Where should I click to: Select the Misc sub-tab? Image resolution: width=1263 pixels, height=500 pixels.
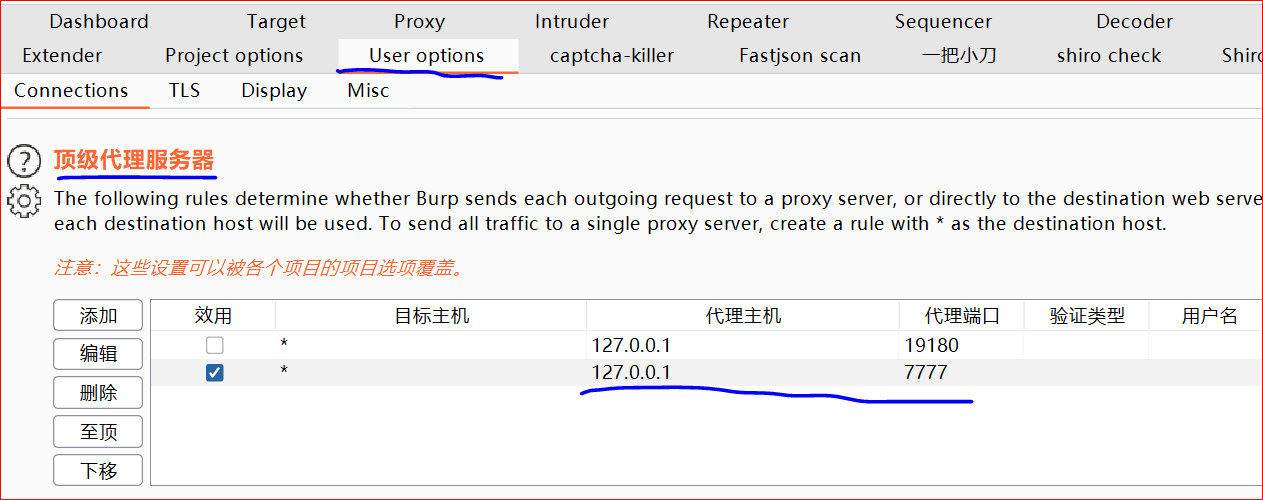click(x=368, y=91)
